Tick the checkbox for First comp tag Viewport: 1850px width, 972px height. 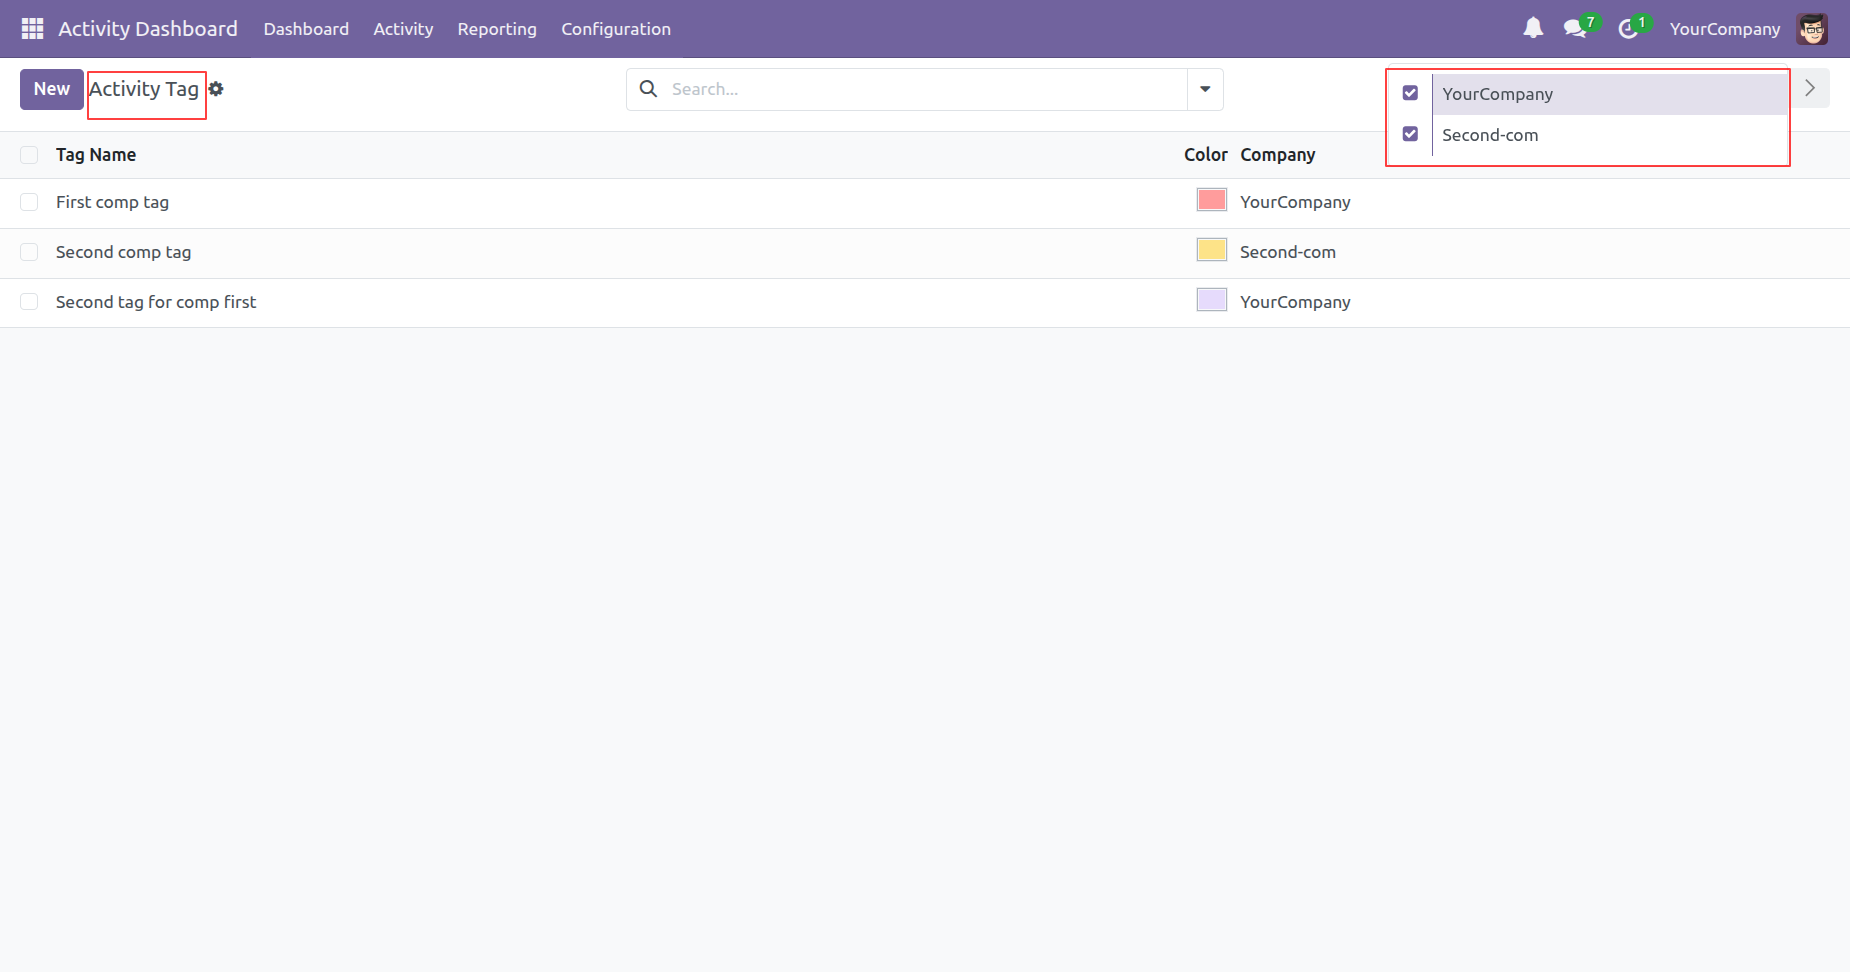tap(29, 202)
